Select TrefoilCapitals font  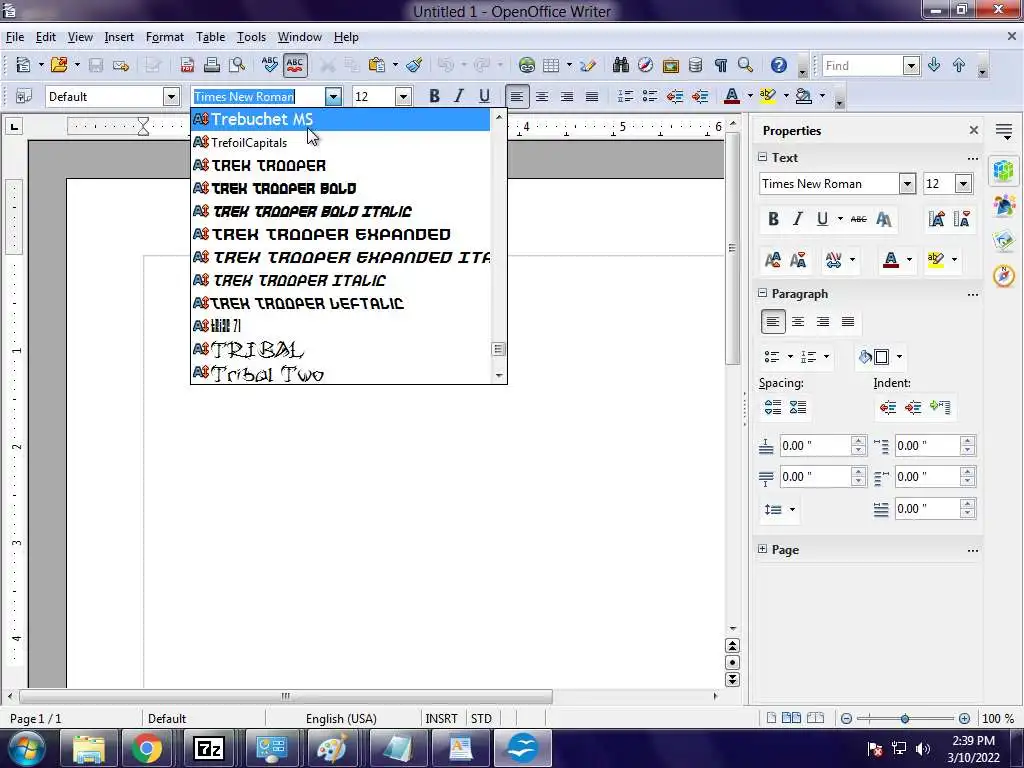tap(340, 142)
